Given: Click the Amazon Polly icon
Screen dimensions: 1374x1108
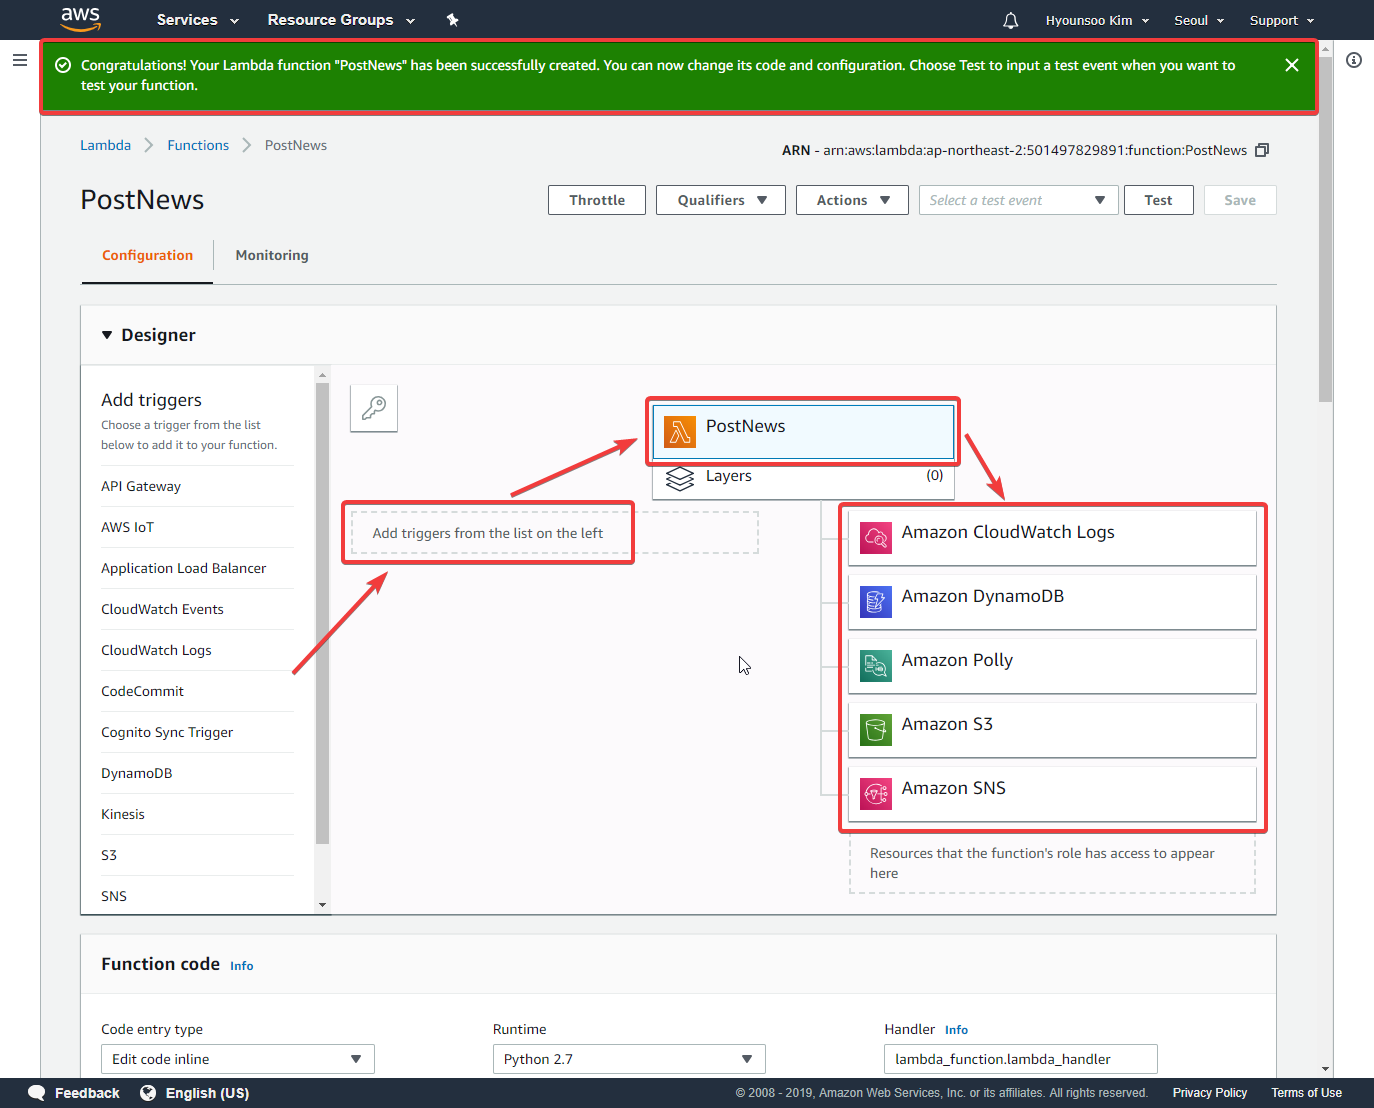Looking at the screenshot, I should [x=876, y=665].
